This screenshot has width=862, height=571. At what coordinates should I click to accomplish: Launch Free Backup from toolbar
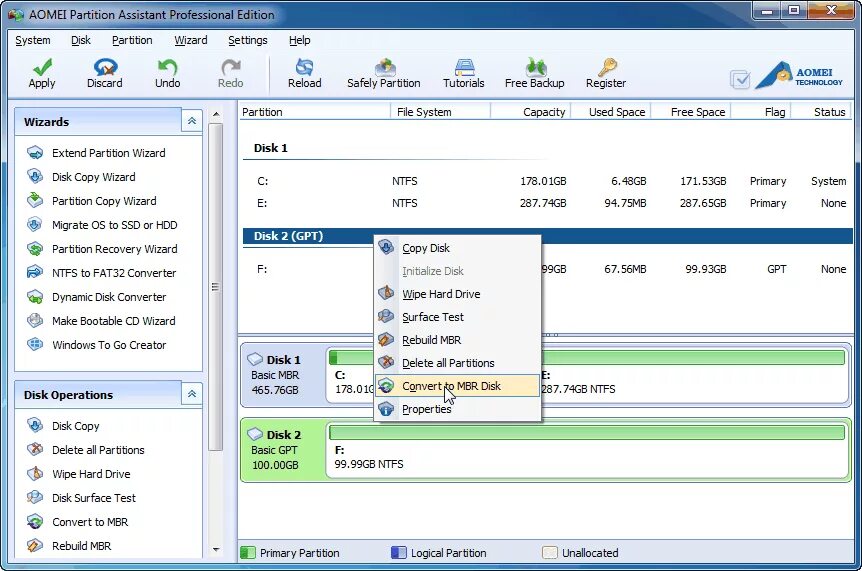(x=534, y=68)
